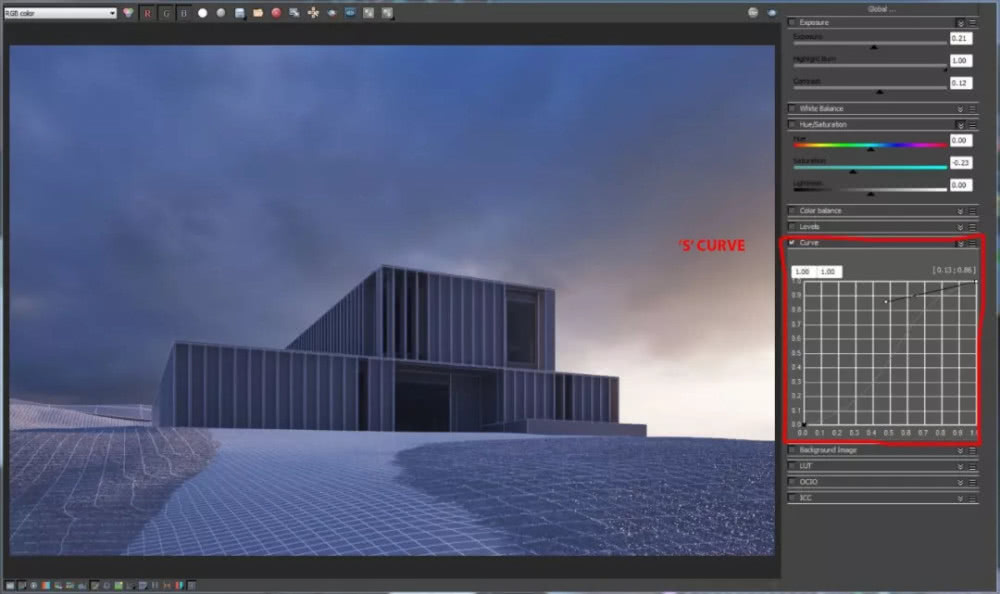Expand the Color balance rollout
Screen dimensions: 1000x594
coord(960,211)
